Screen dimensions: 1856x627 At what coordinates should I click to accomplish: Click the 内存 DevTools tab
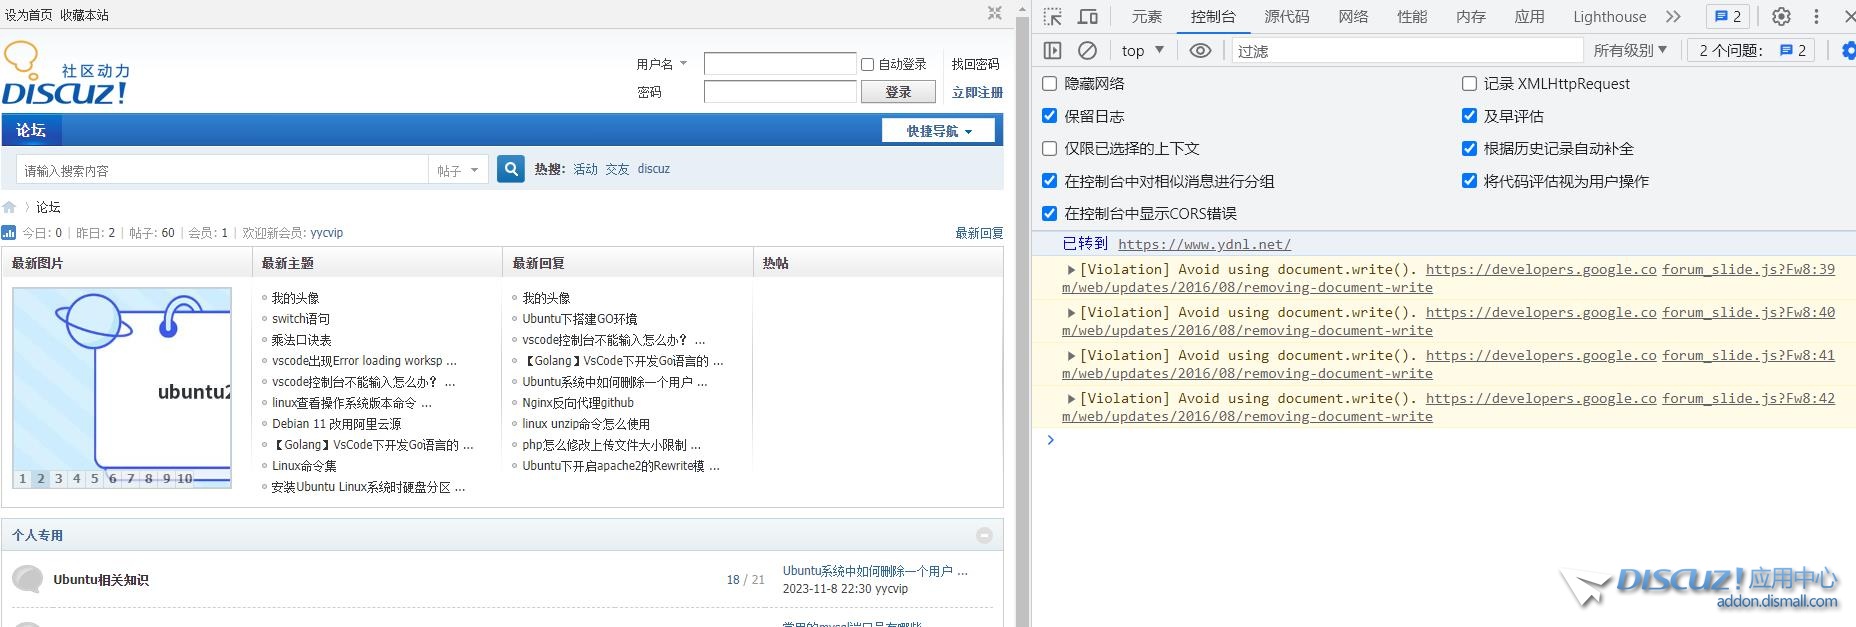point(1470,17)
